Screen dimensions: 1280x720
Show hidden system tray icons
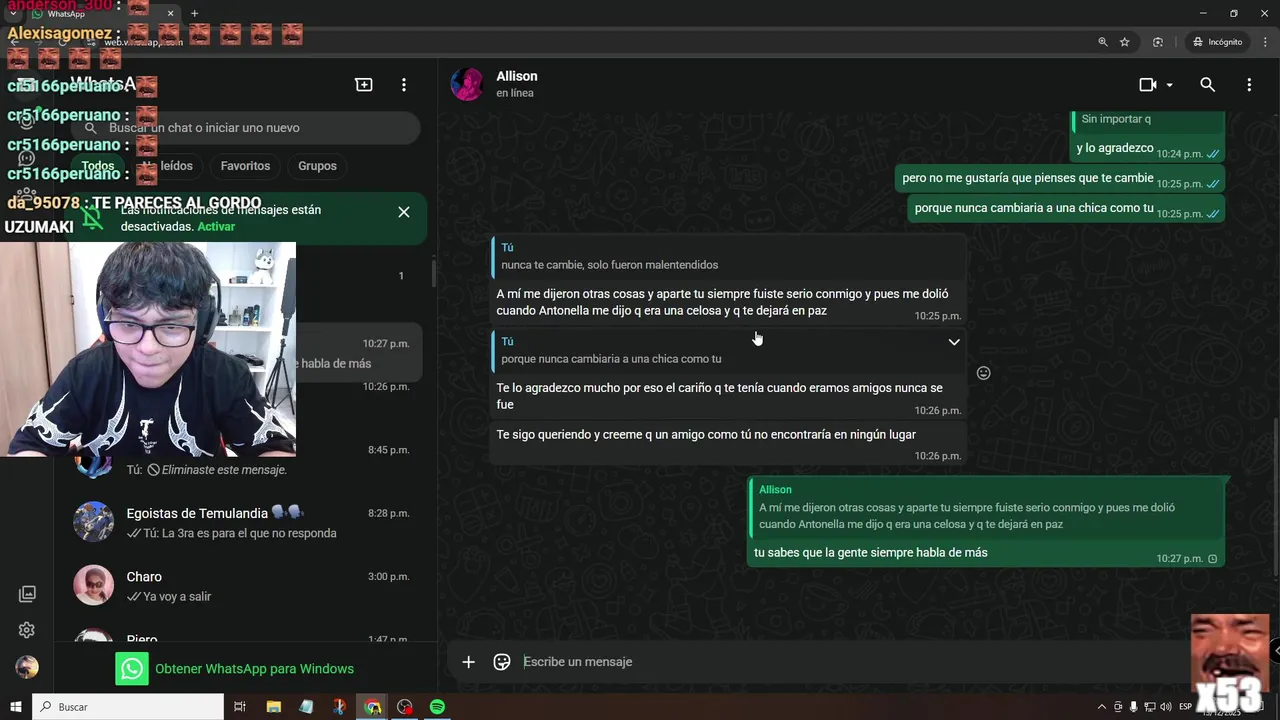[x=1102, y=707]
